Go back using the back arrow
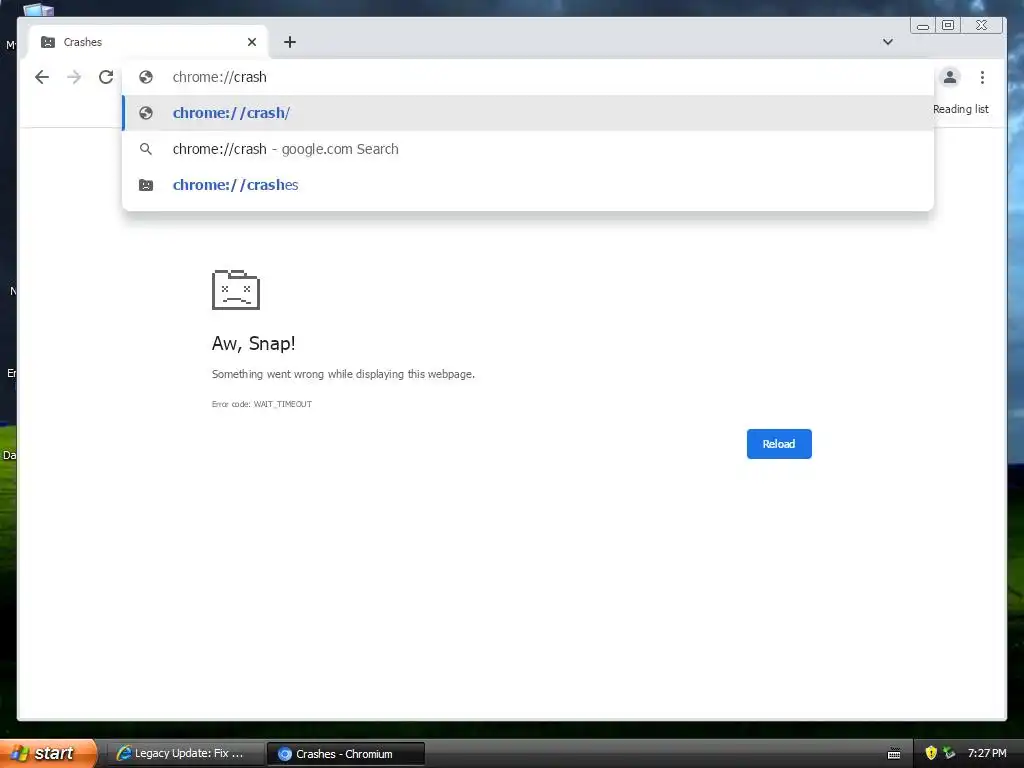Image resolution: width=1024 pixels, height=768 pixels. (42, 77)
